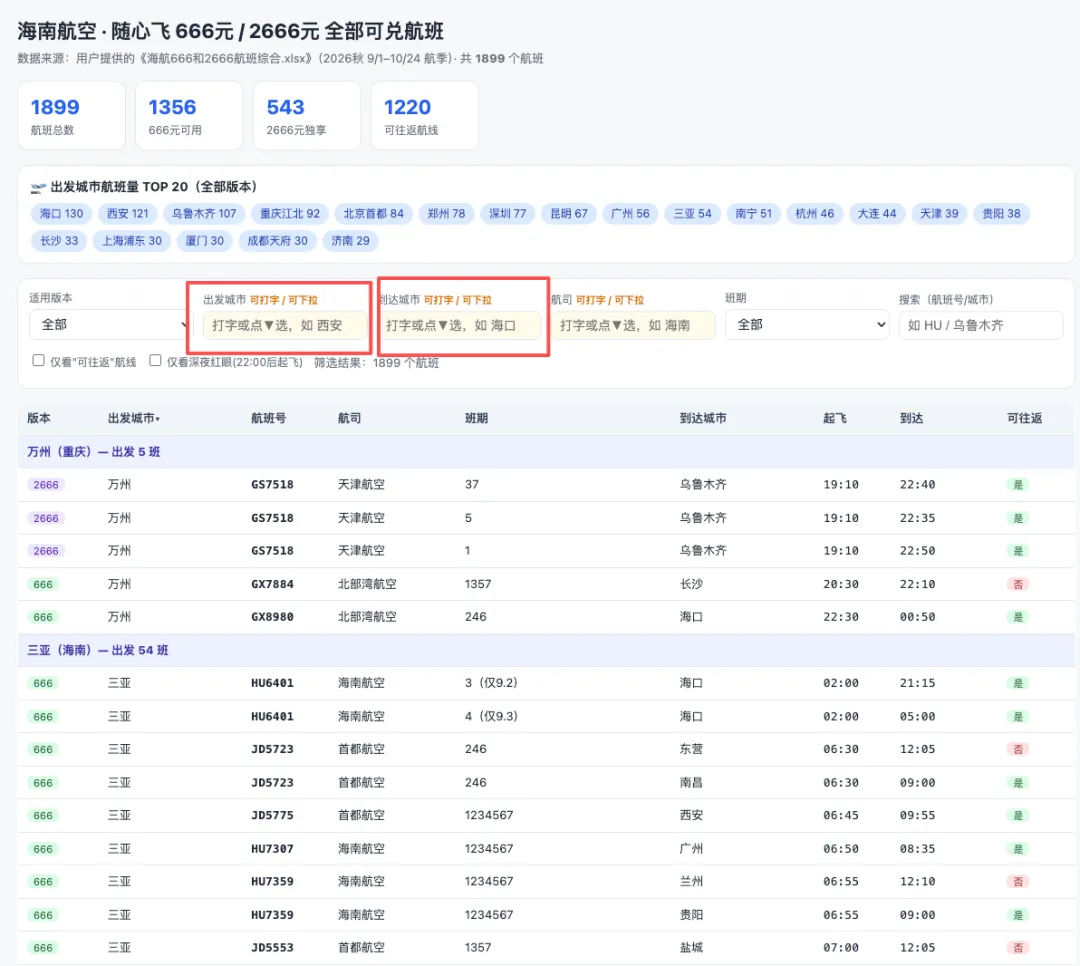Click the 1899 航班总数 stat card
Screen dimensions: 1080x966
(x=72, y=115)
